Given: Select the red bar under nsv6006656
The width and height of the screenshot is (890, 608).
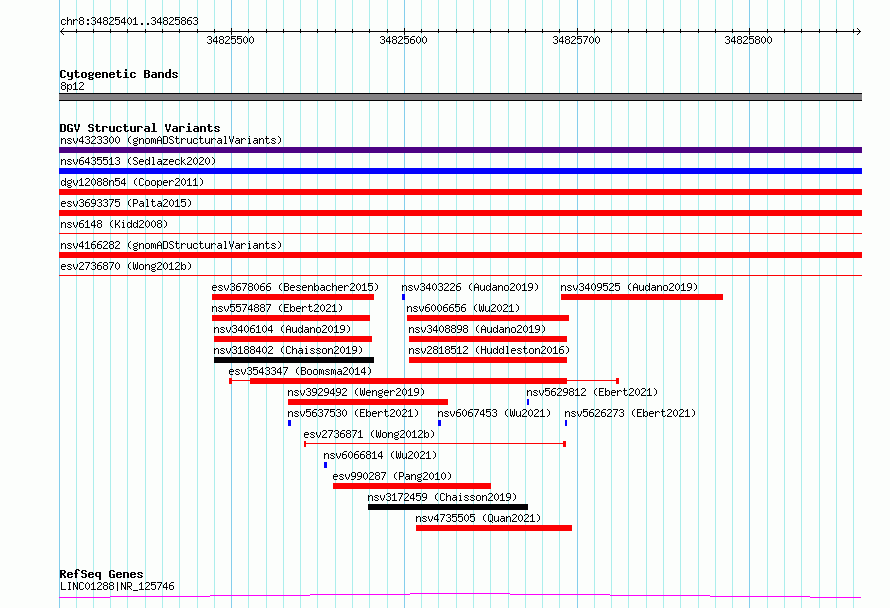Looking at the screenshot, I should (x=488, y=318).
